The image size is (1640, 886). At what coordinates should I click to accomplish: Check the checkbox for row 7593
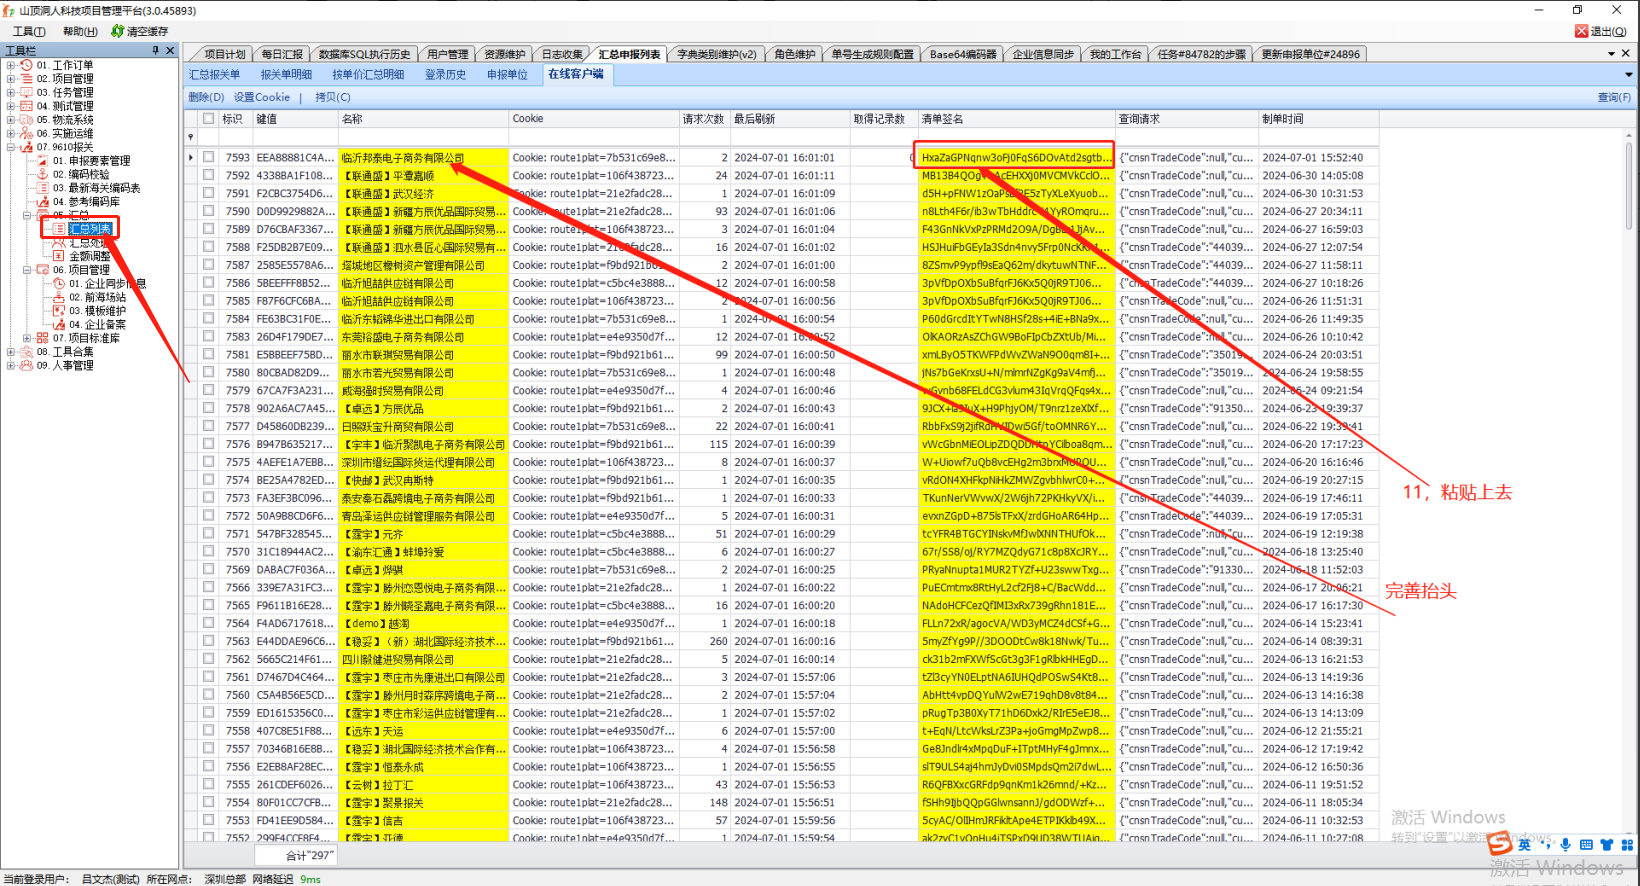coord(208,157)
